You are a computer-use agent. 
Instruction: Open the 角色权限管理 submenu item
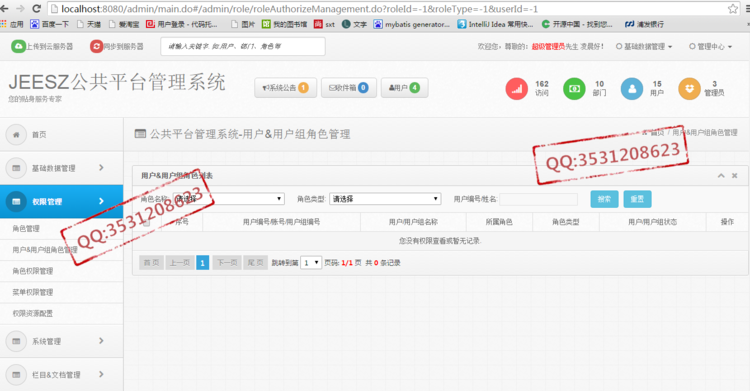coord(61,271)
